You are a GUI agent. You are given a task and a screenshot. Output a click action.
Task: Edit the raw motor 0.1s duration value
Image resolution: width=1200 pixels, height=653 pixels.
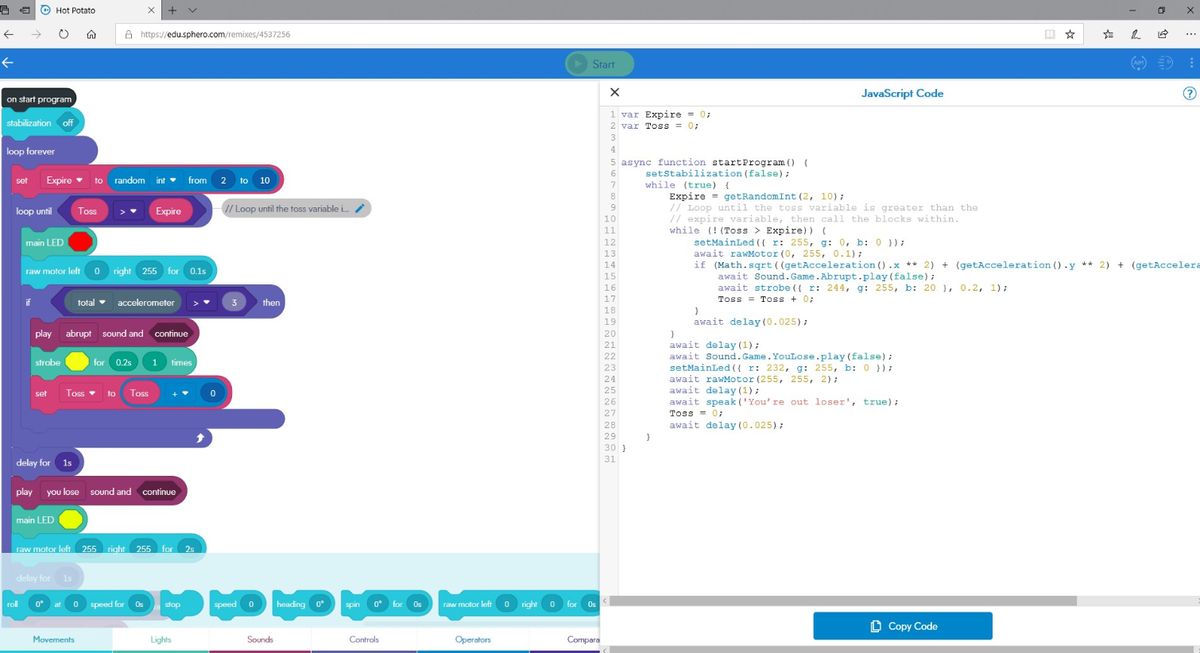pos(197,271)
